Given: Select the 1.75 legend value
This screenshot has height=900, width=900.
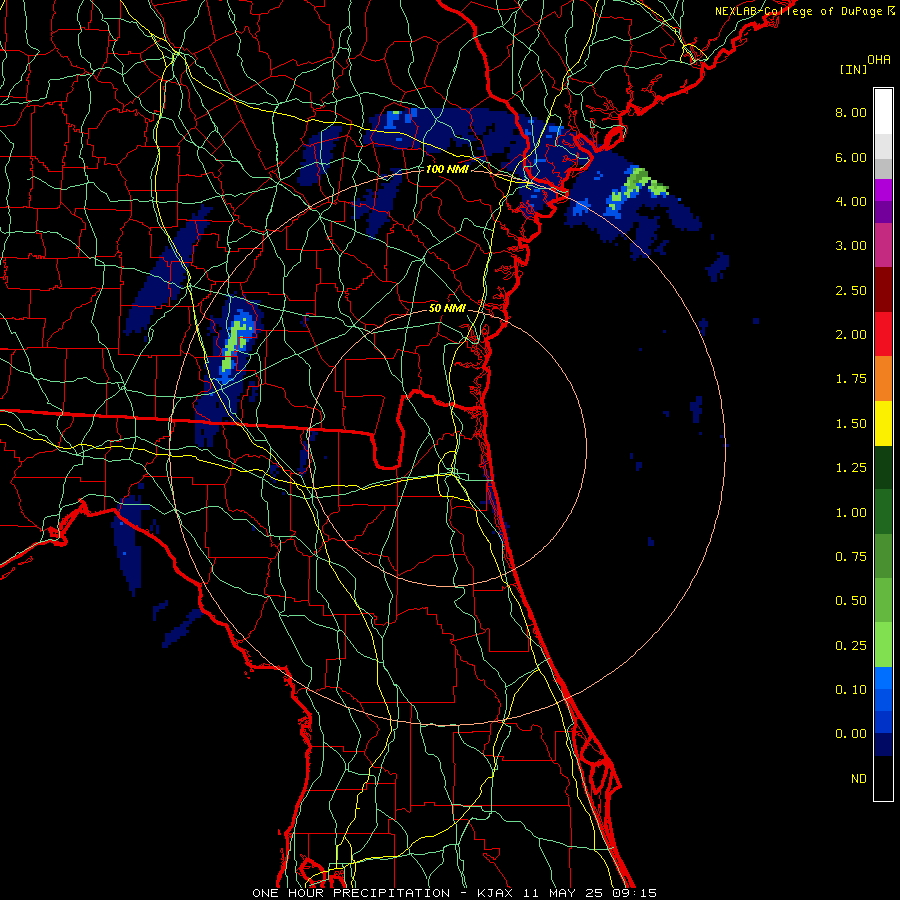Looking at the screenshot, I should coord(851,379).
